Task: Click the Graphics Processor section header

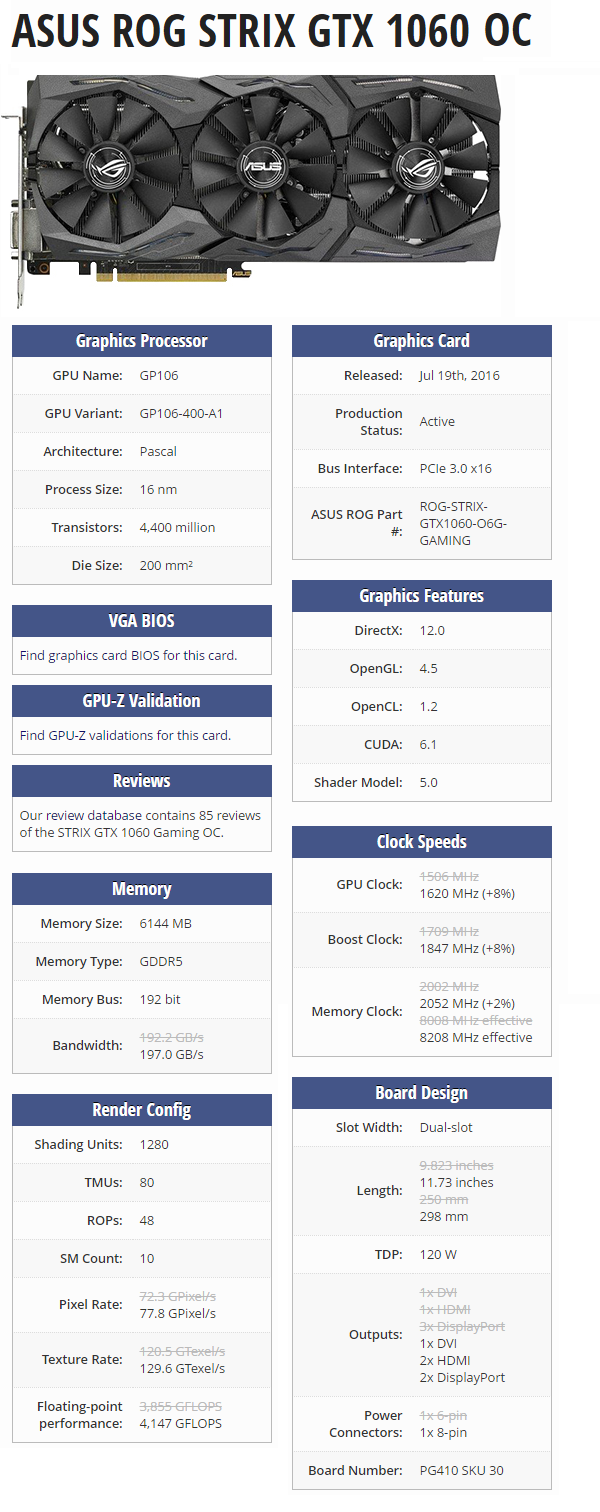Action: tap(142, 341)
